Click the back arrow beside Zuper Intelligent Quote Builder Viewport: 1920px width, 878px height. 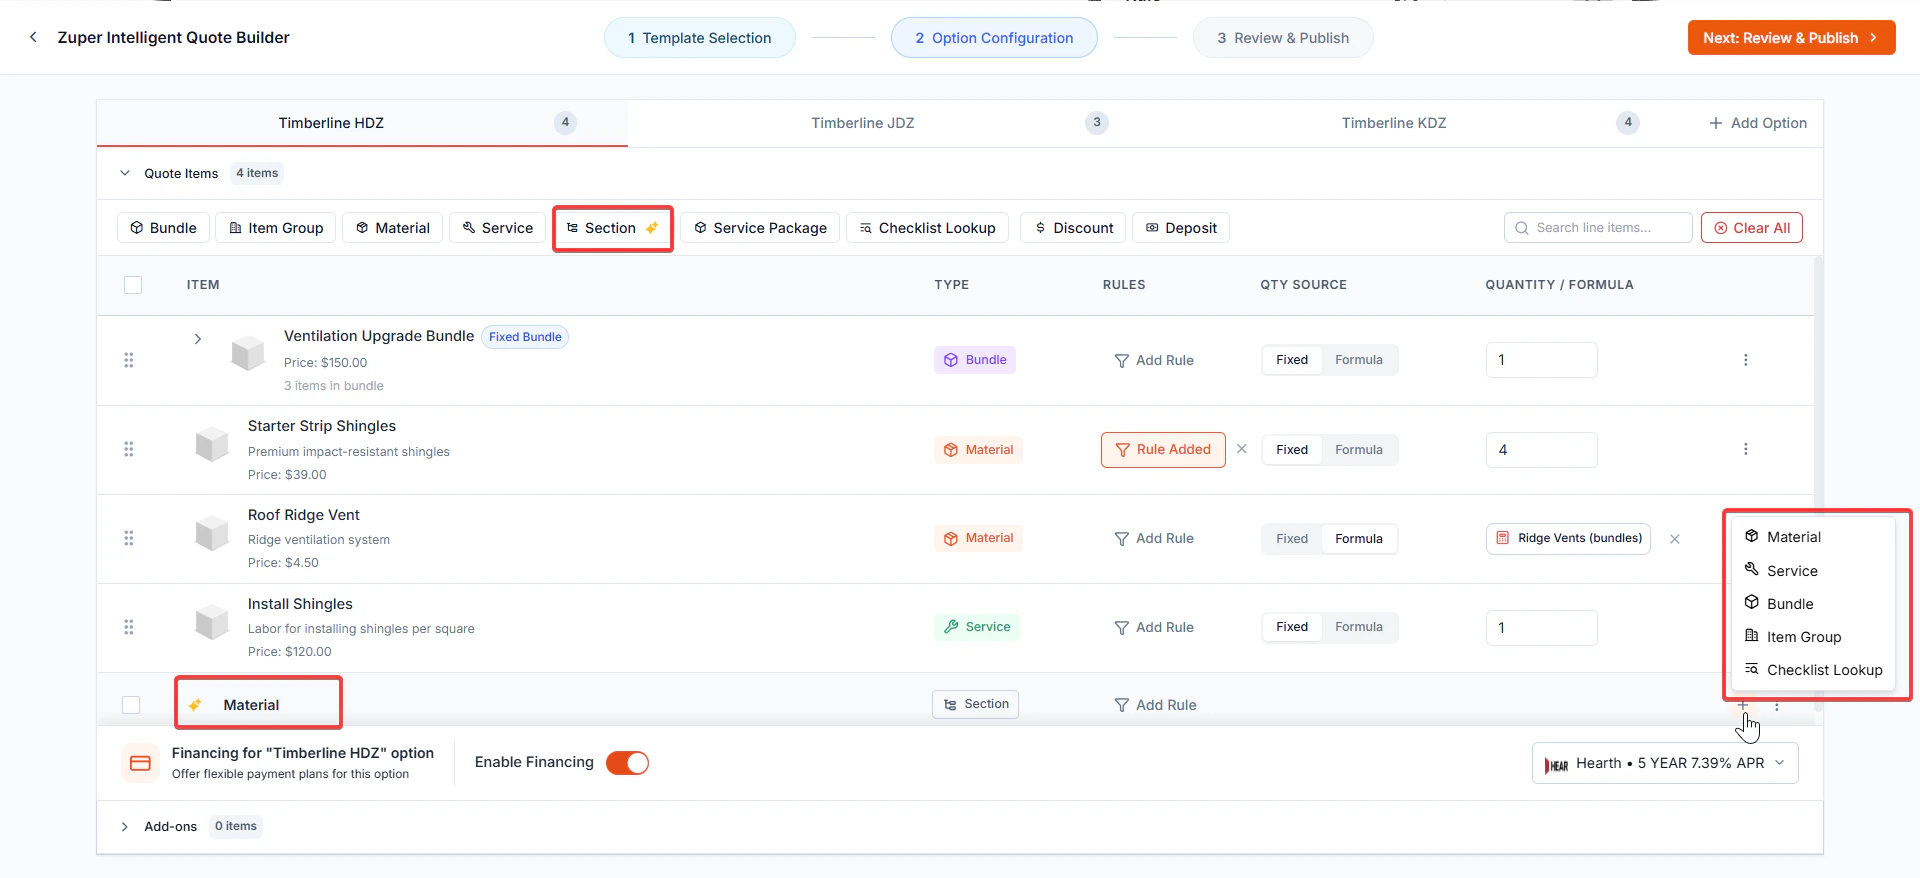(x=33, y=37)
